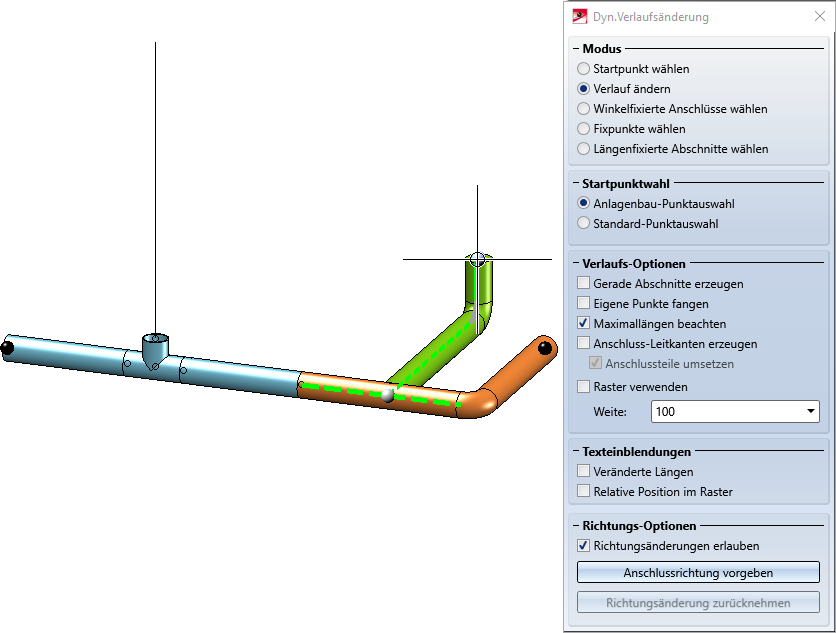Click the orange elbow bend of the pipe

(x=477, y=404)
